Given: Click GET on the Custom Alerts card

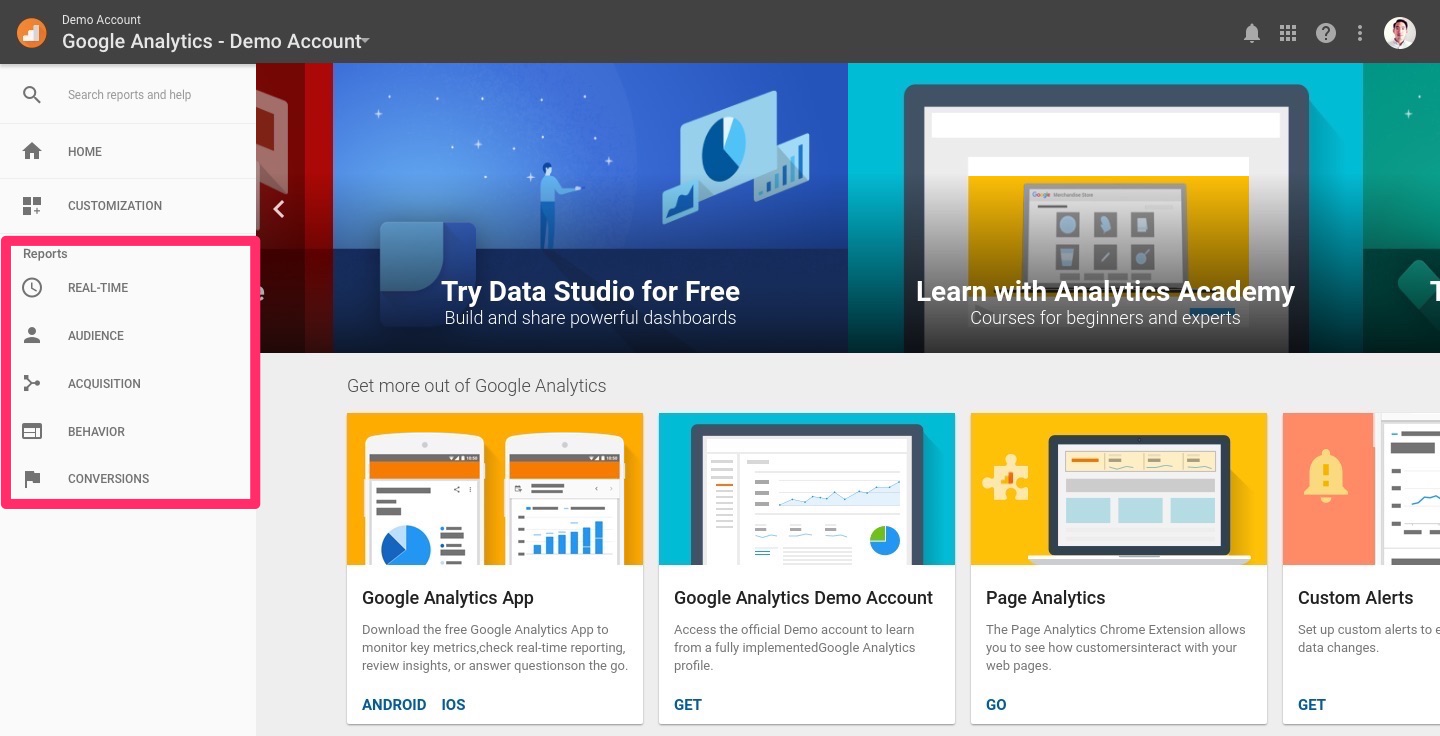Looking at the screenshot, I should point(1312,705).
